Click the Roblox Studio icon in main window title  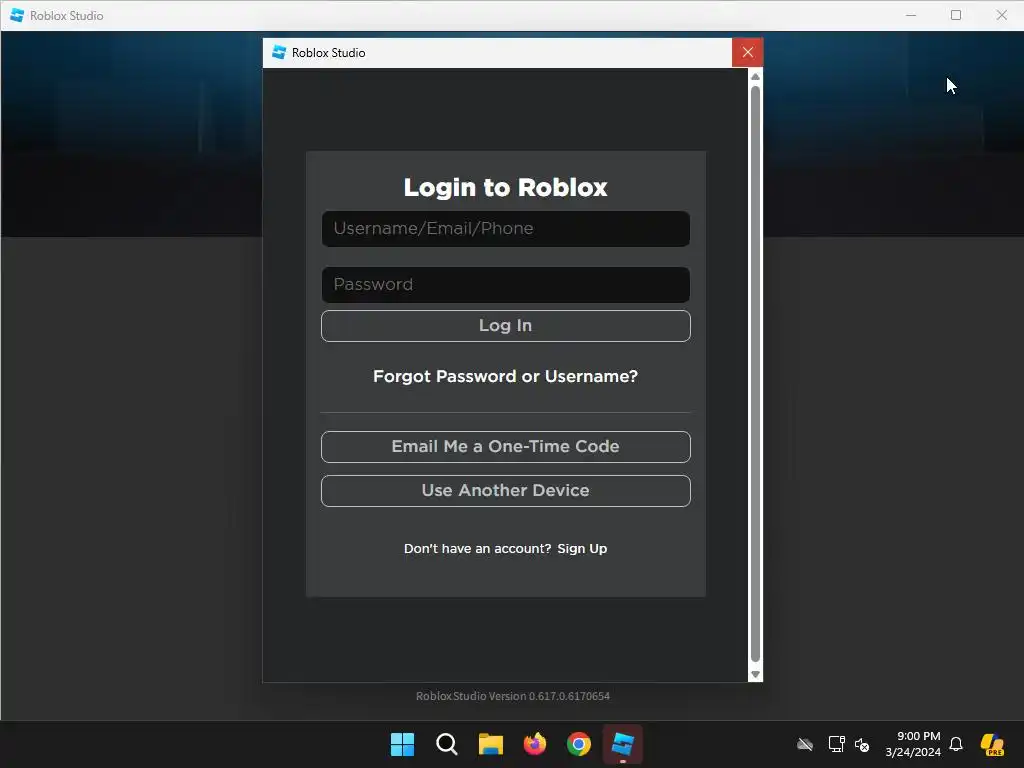(17, 15)
